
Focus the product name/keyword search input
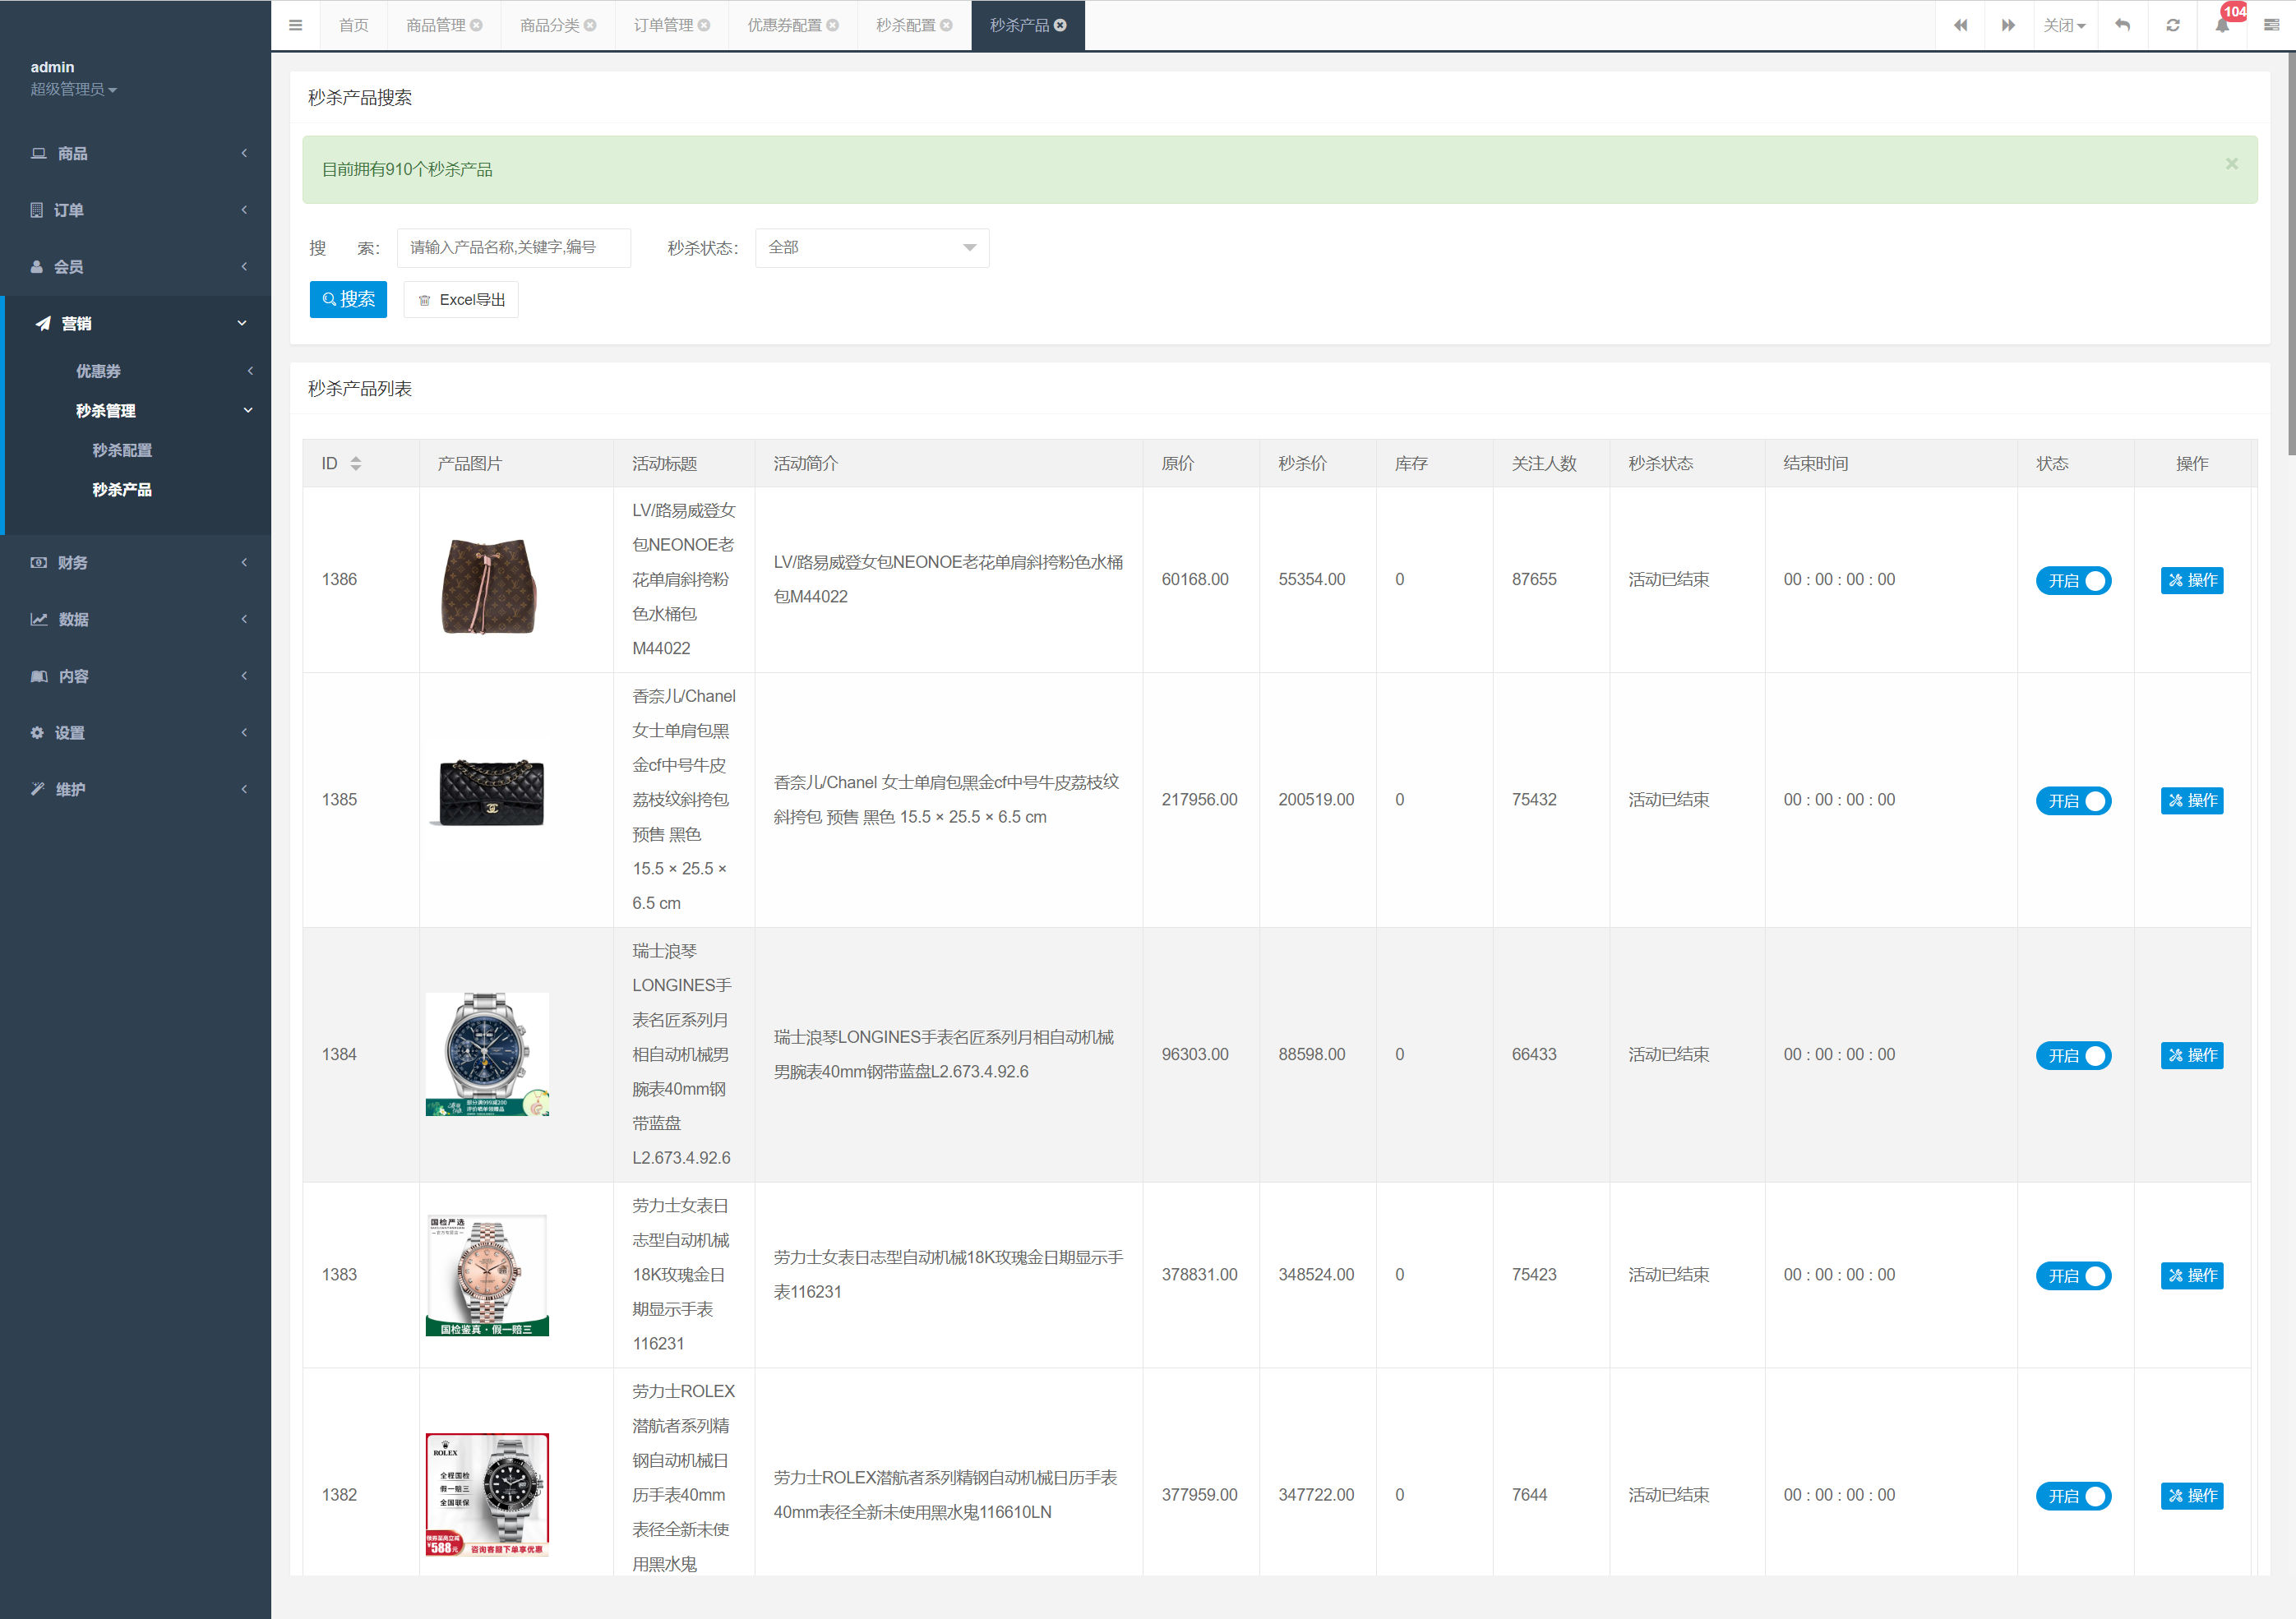[514, 247]
